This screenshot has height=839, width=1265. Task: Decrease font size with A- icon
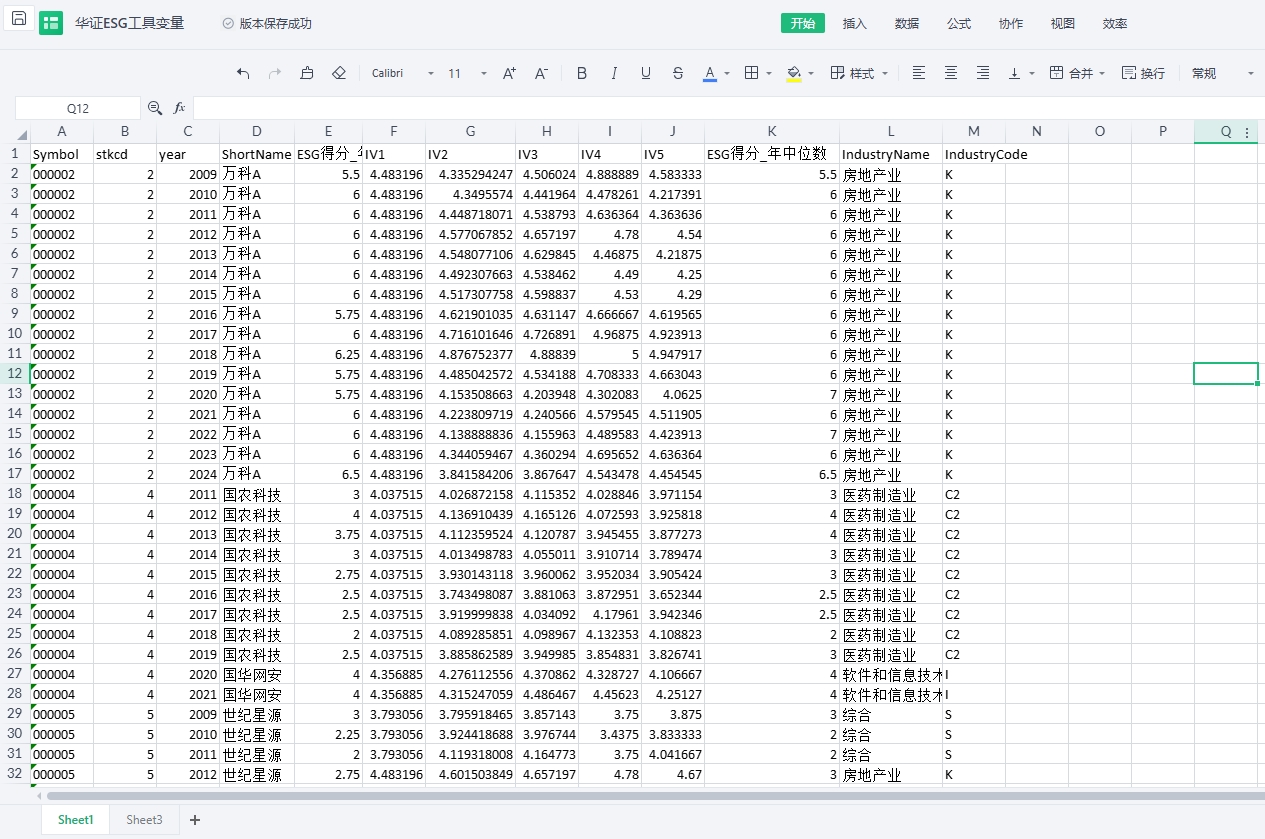(541, 73)
